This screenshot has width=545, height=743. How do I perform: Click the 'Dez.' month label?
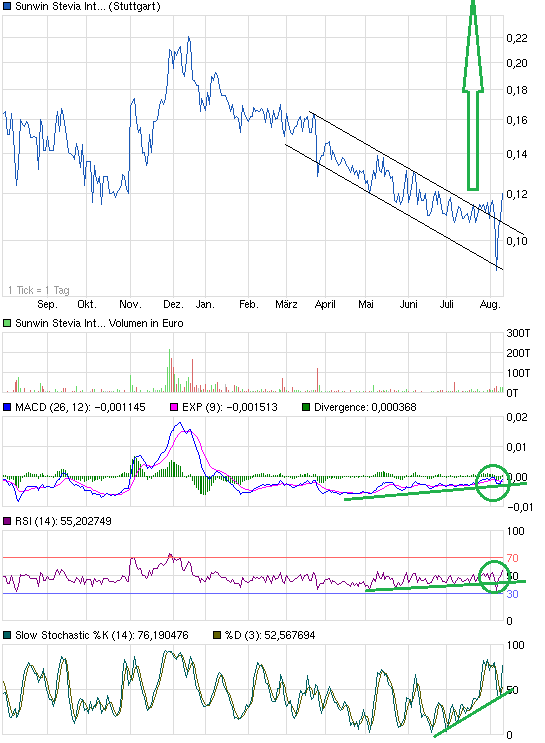(x=173, y=304)
